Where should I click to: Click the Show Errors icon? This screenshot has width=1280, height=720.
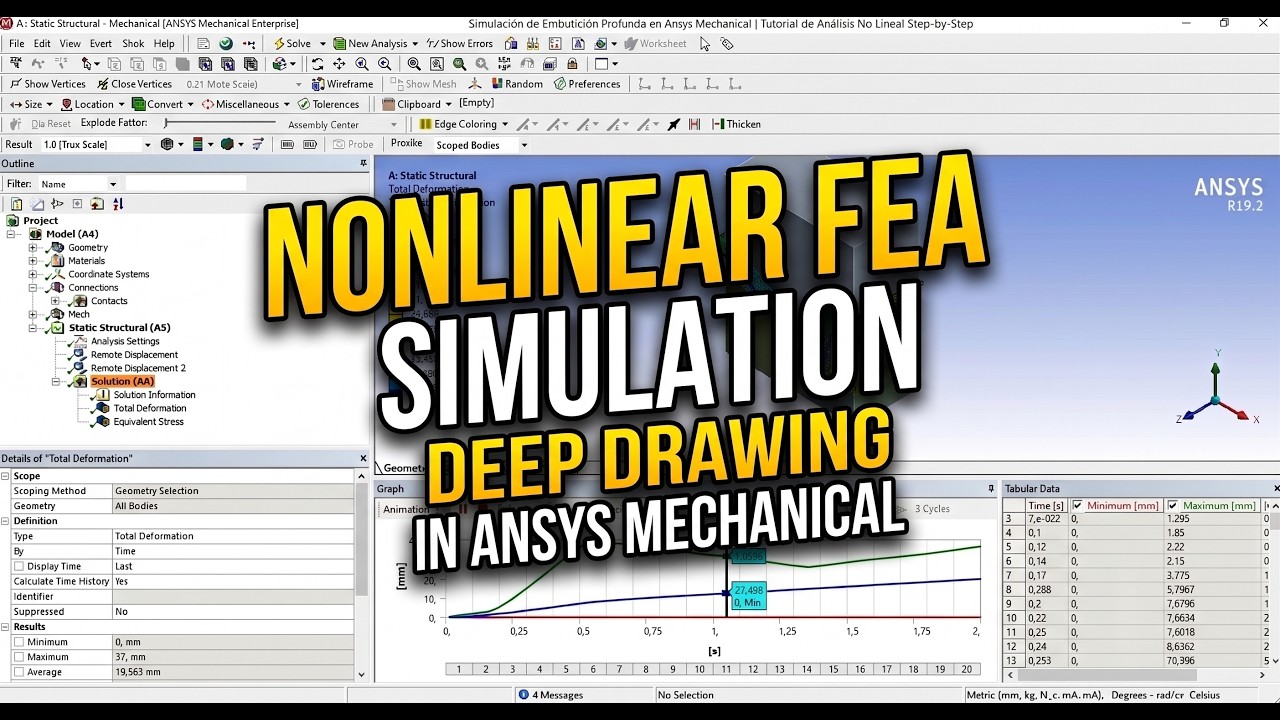coord(431,44)
